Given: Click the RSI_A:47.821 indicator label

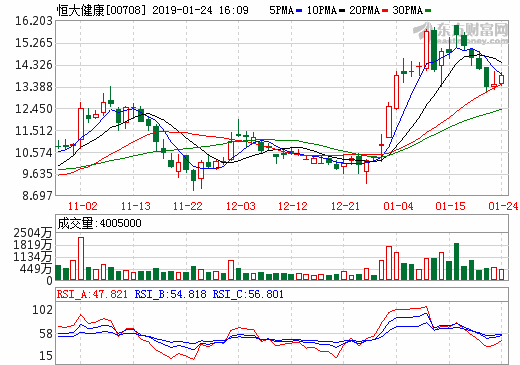Looking at the screenshot, I should 92,294.
